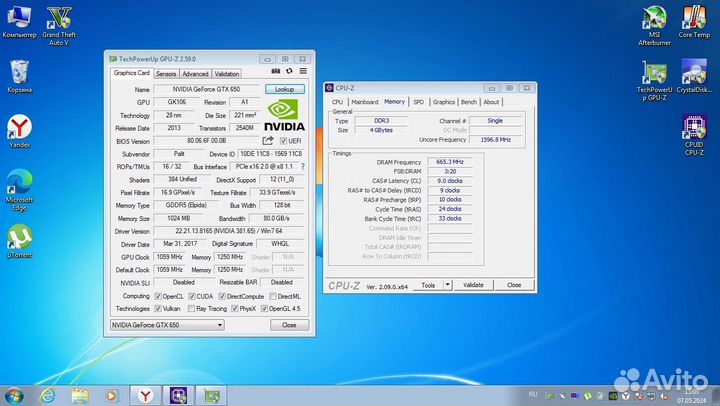
Task: Click the Bus Interface question mark
Action: 303,166
